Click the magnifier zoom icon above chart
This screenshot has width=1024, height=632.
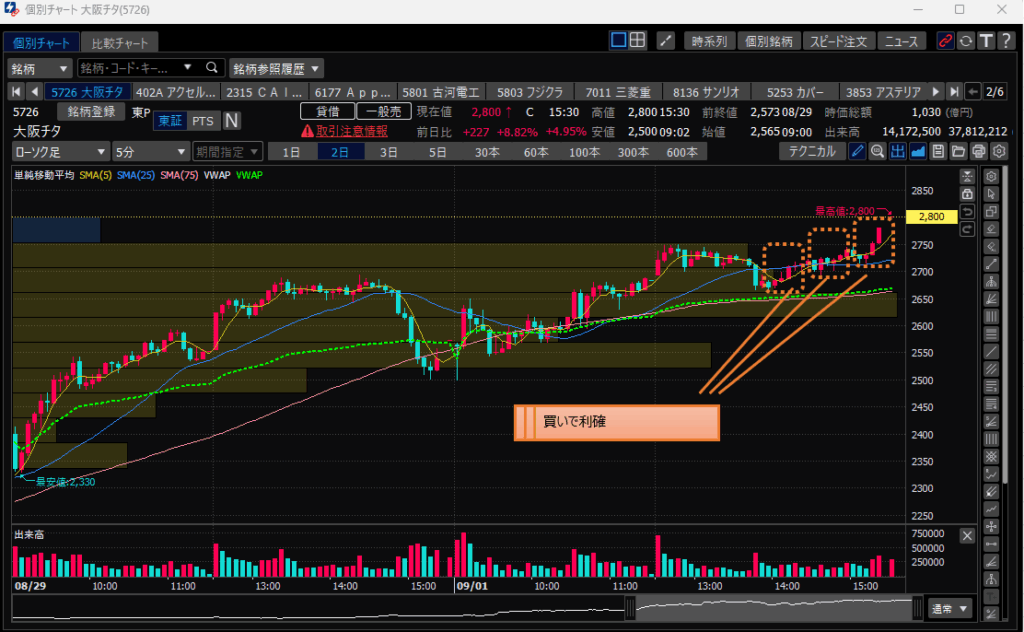click(877, 152)
